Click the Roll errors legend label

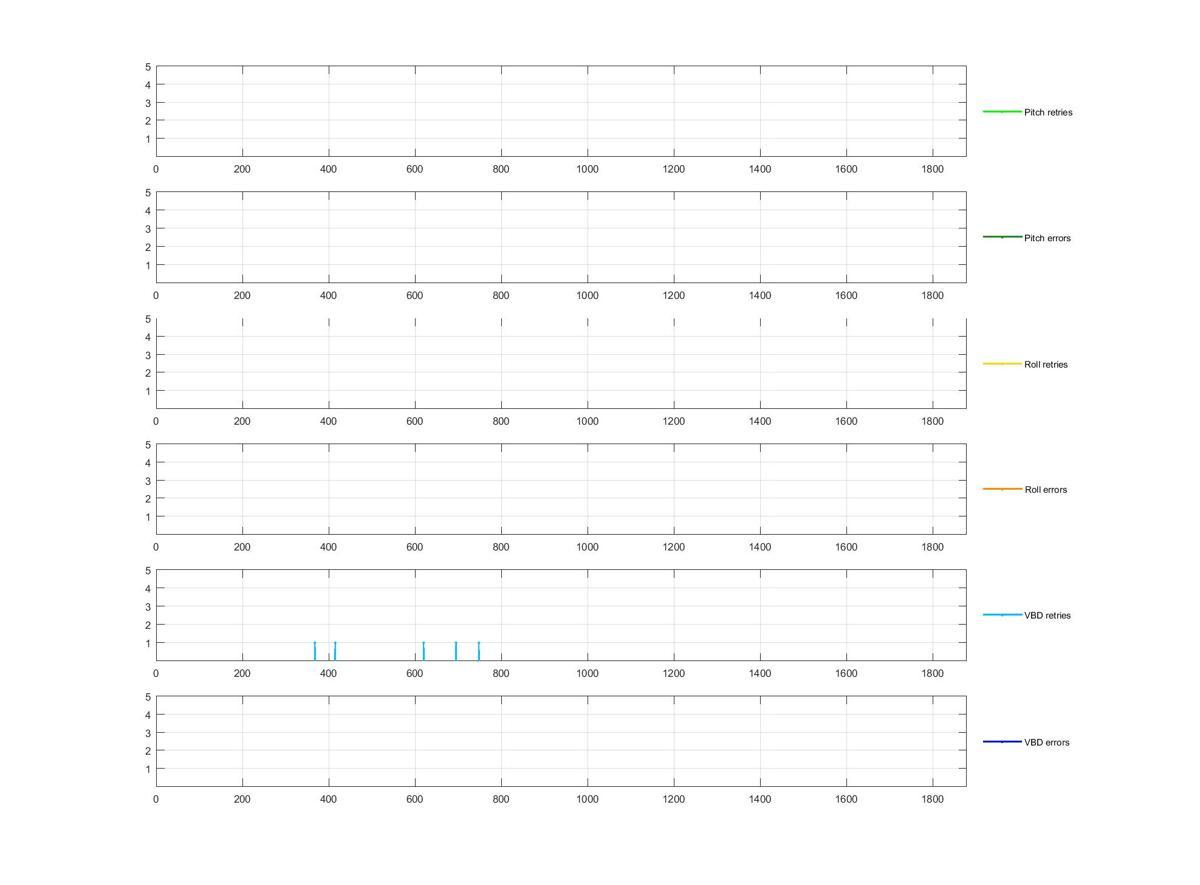point(1046,490)
